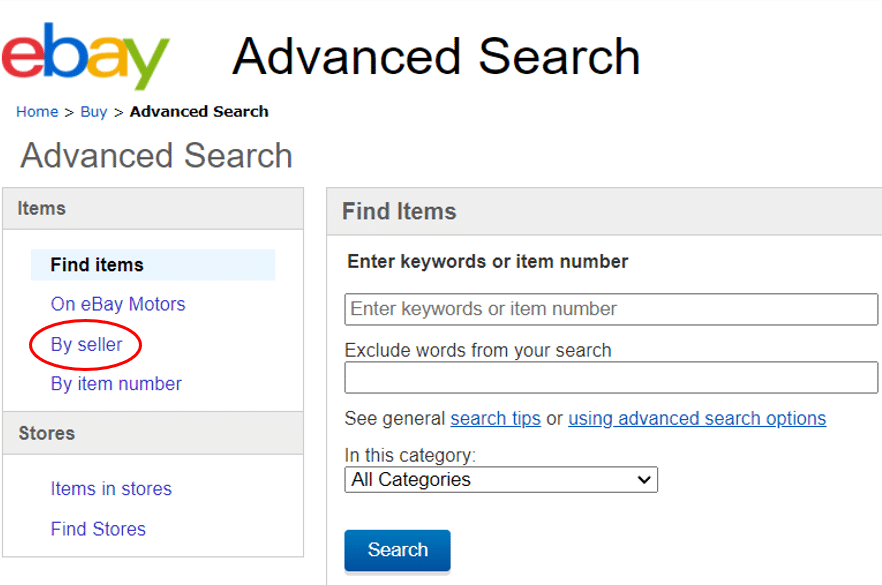The width and height of the screenshot is (882, 585).
Task: Click the dropdown arrow on All Categories
Action: 646,480
